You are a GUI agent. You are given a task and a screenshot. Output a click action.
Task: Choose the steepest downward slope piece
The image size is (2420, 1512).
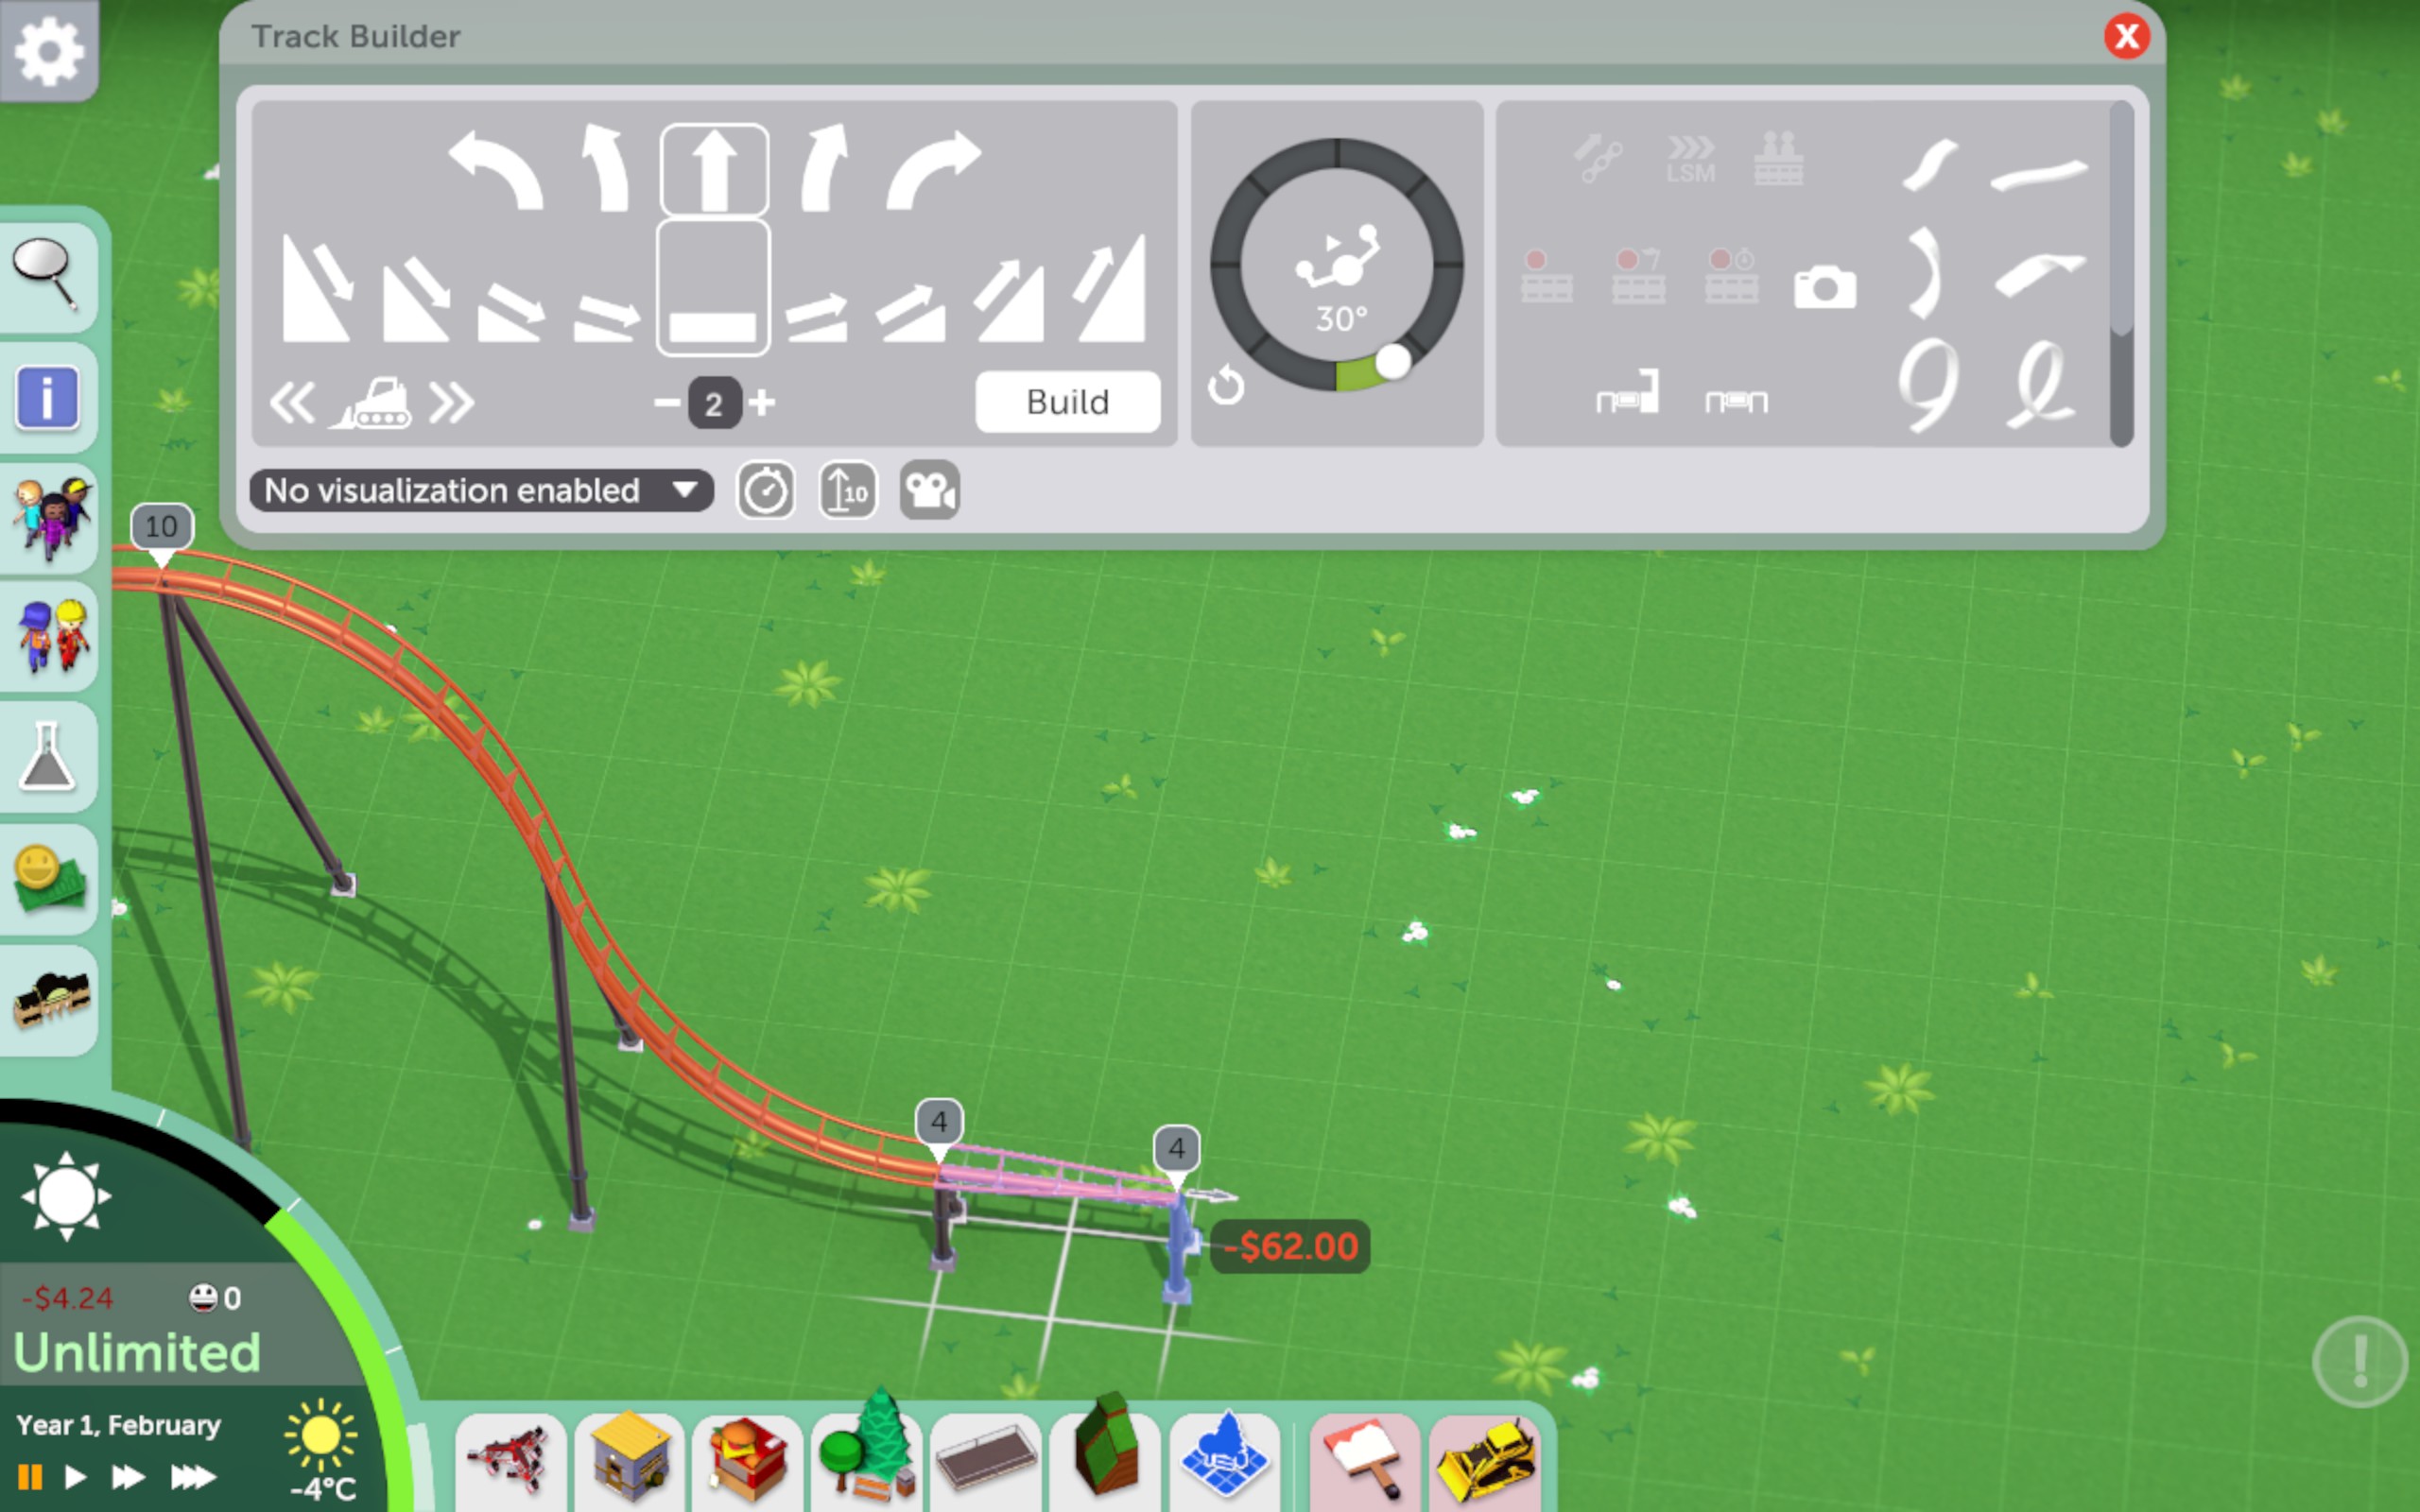pyautogui.click(x=316, y=290)
